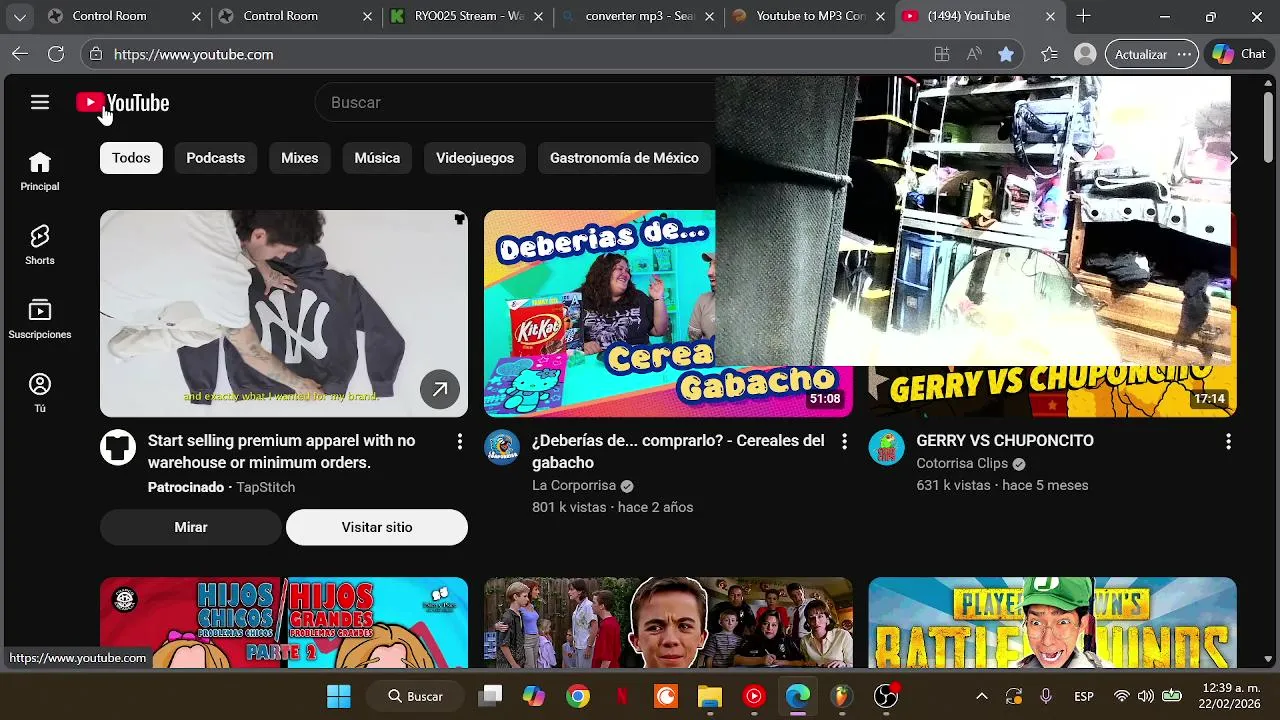1280x720 pixels.
Task: Open browser favorites list
Action: [x=1049, y=54]
